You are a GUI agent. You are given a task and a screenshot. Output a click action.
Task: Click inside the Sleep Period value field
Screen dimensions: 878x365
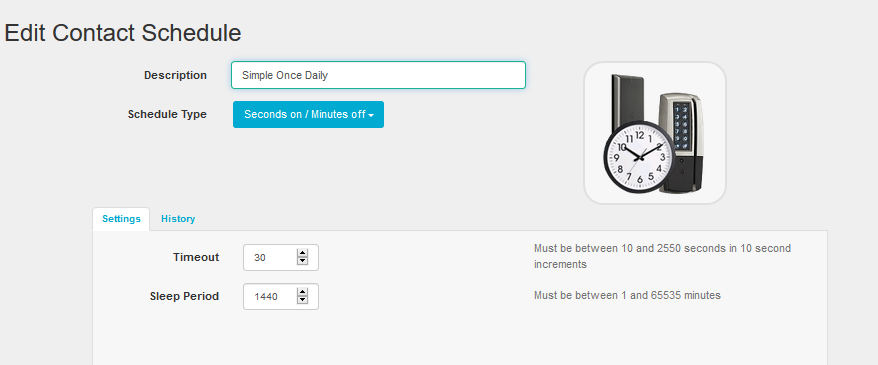click(272, 296)
